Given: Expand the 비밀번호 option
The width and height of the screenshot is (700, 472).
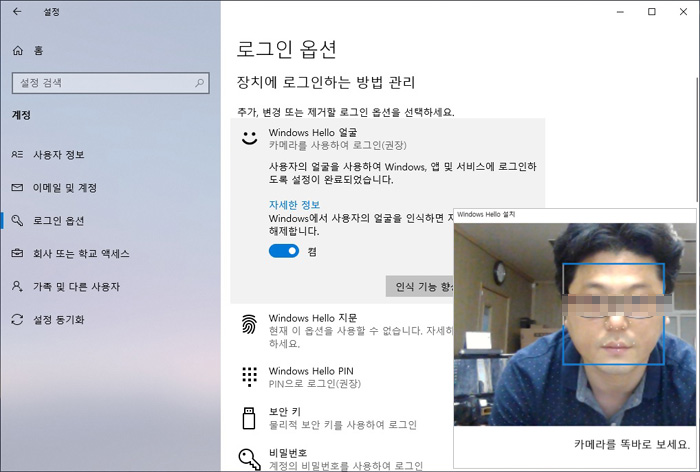Looking at the screenshot, I should [342, 459].
